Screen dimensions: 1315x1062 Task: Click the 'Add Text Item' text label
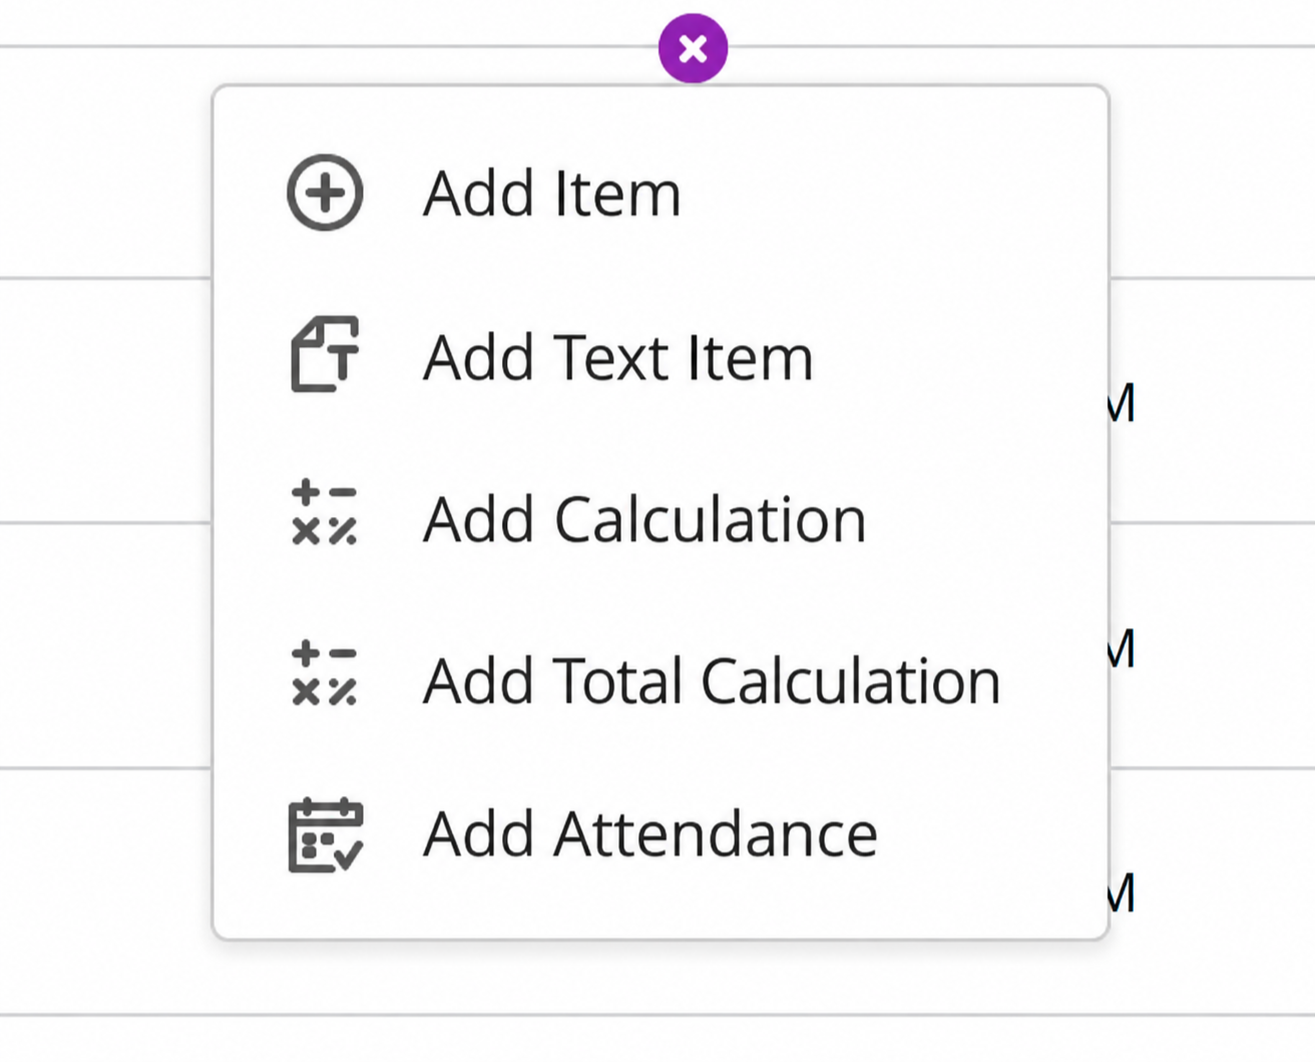[618, 357]
